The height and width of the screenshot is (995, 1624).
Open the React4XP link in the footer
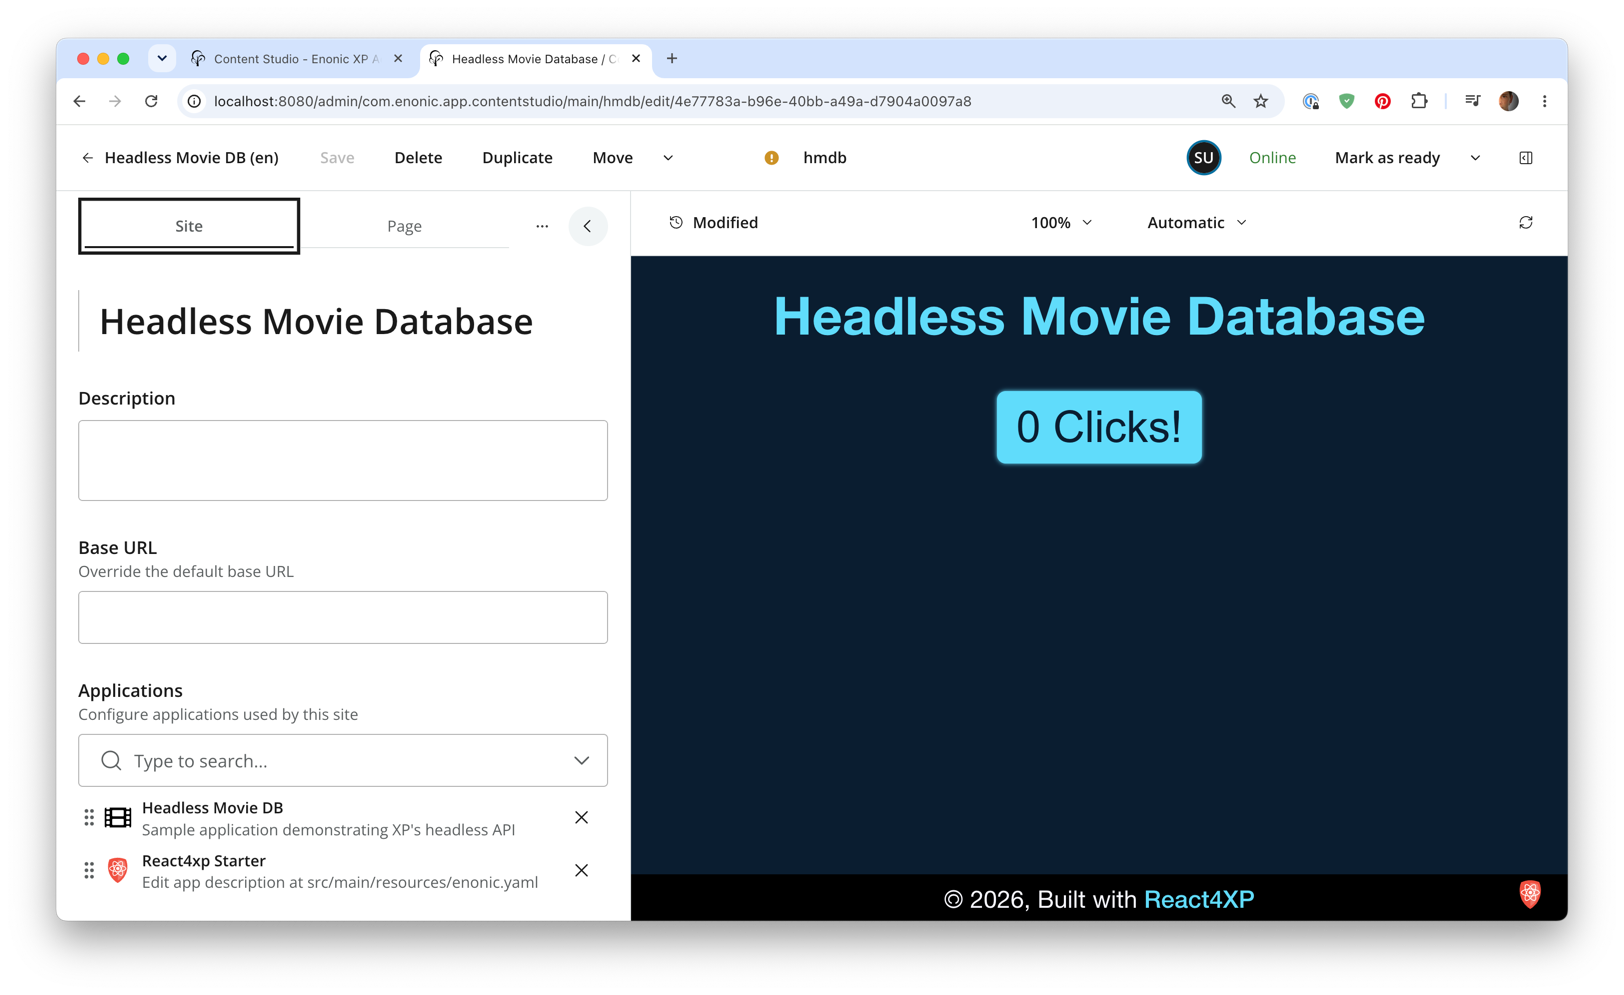(x=1199, y=899)
